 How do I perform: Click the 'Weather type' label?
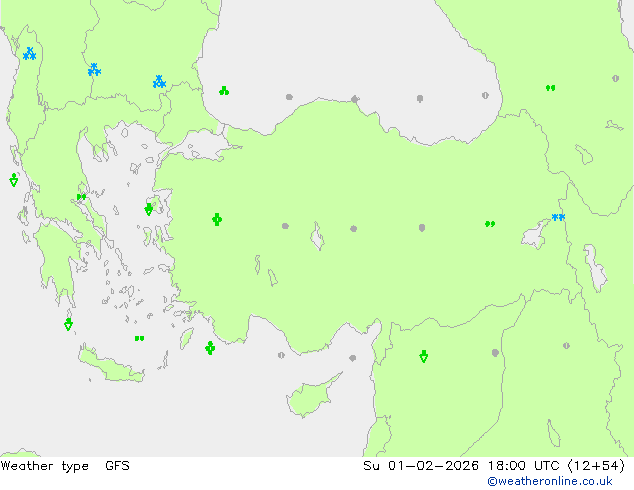(x=44, y=466)
